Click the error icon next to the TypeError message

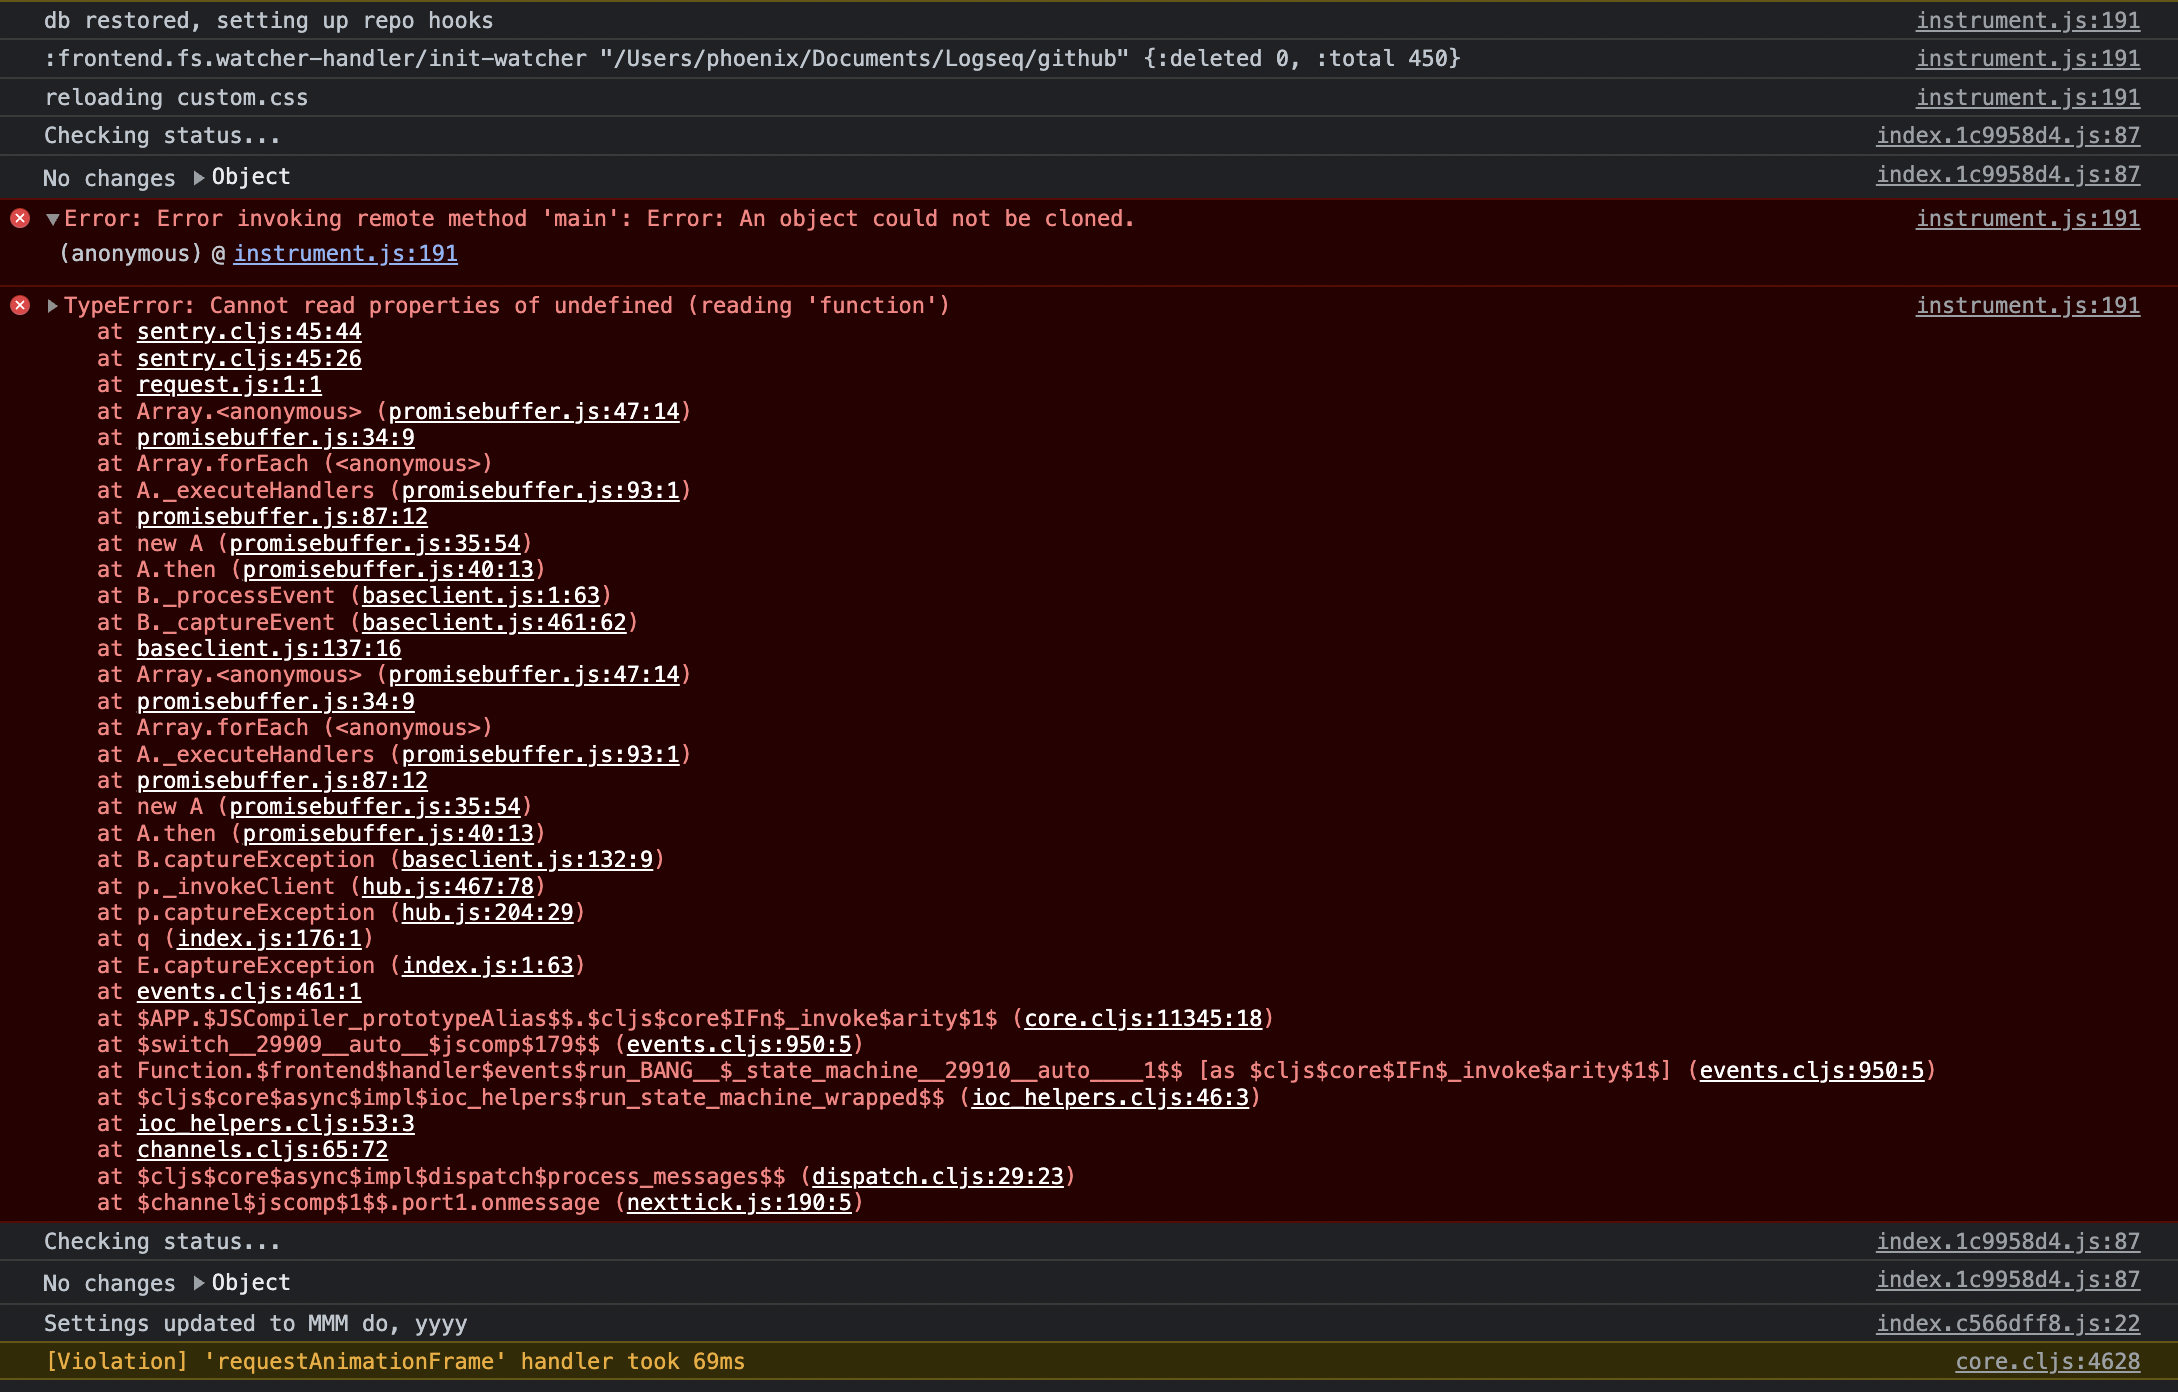tap(18, 306)
